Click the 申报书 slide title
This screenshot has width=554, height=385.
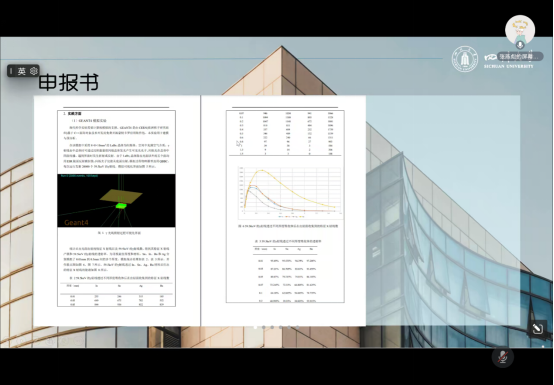[x=68, y=83]
